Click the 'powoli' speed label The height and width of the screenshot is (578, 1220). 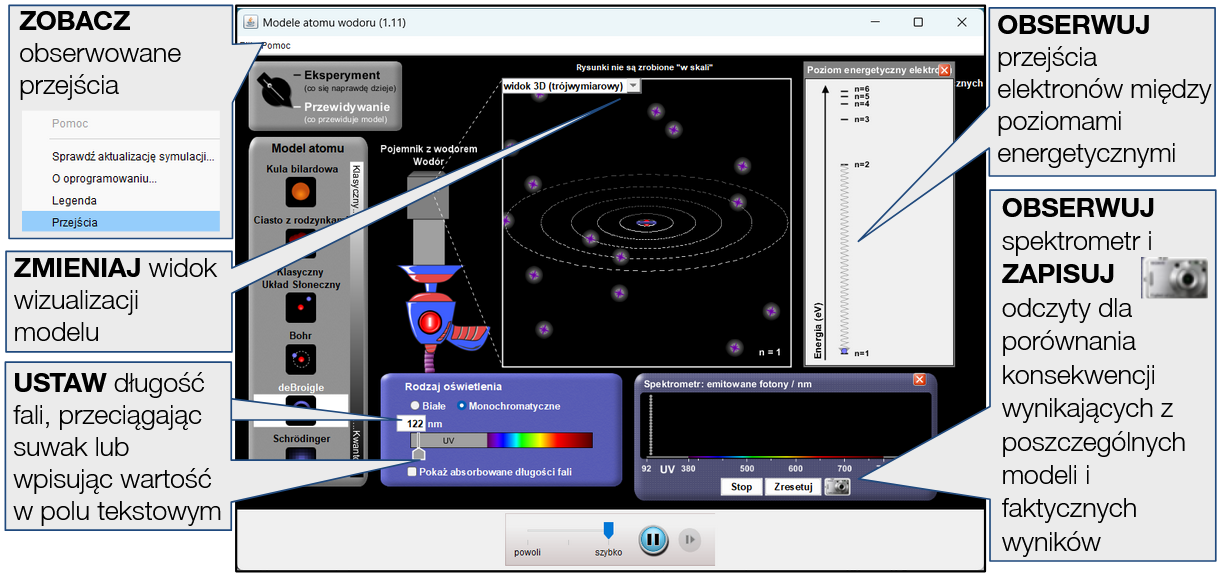(x=527, y=552)
